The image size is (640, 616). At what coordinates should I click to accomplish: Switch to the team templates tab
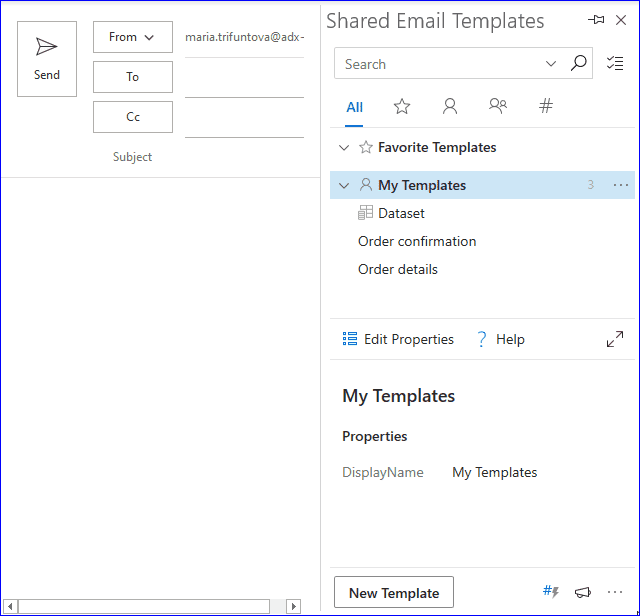tap(498, 106)
